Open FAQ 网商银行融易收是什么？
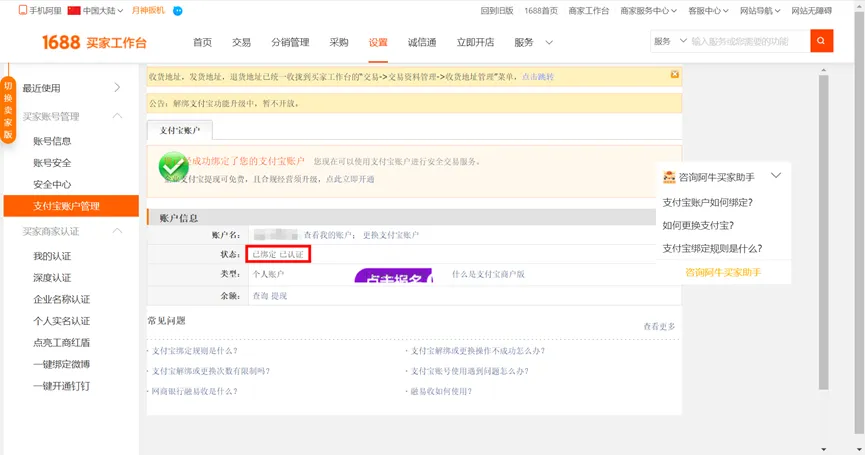This screenshot has width=865, height=455. (x=194, y=392)
